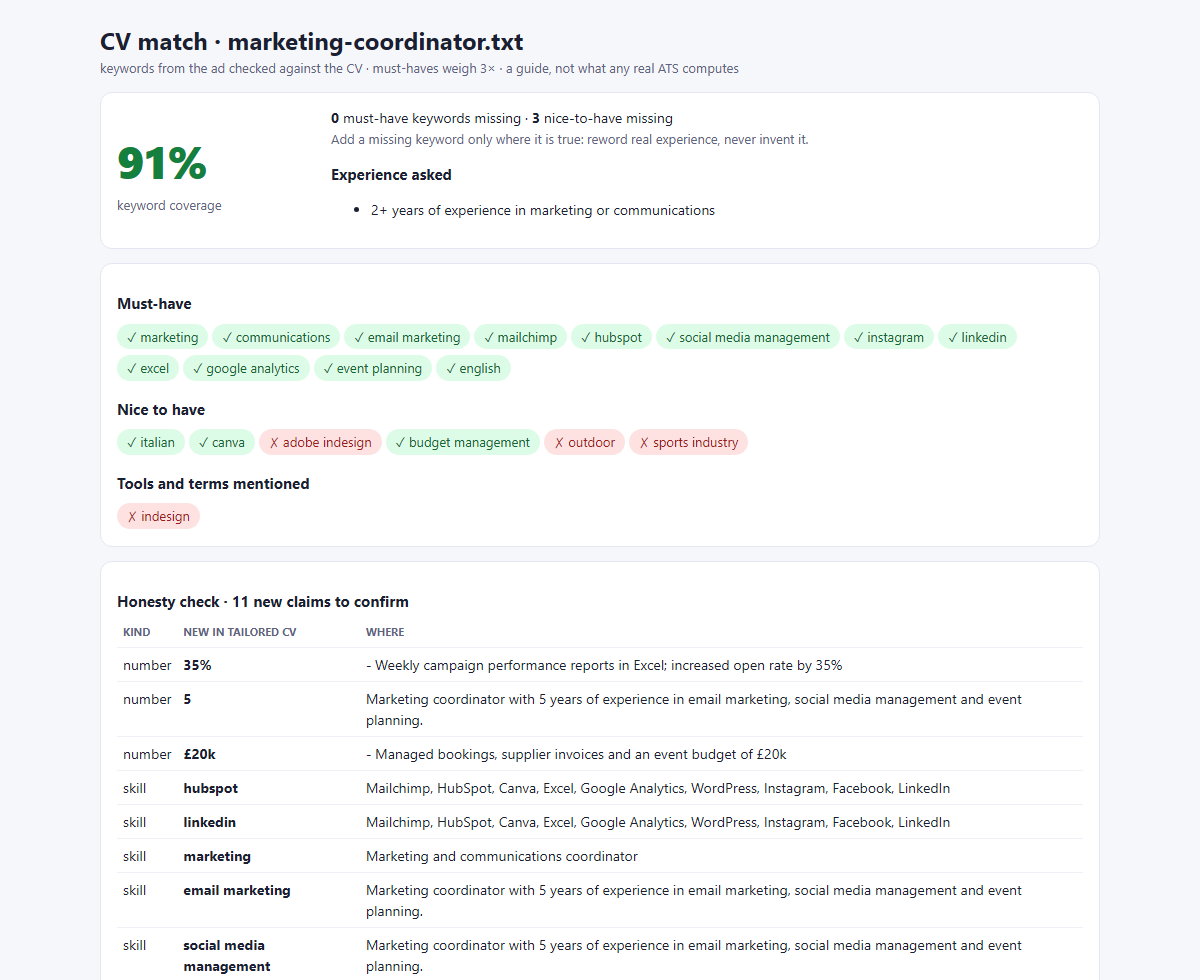1200x980 pixels.
Task: Select the 'mailchimp' keyword chip
Action: 520,337
